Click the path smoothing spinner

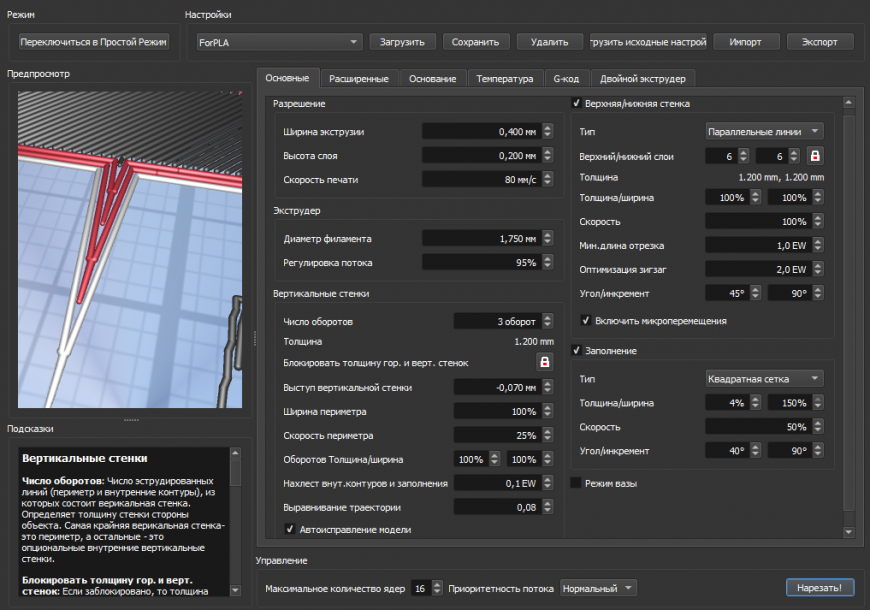(x=548, y=507)
